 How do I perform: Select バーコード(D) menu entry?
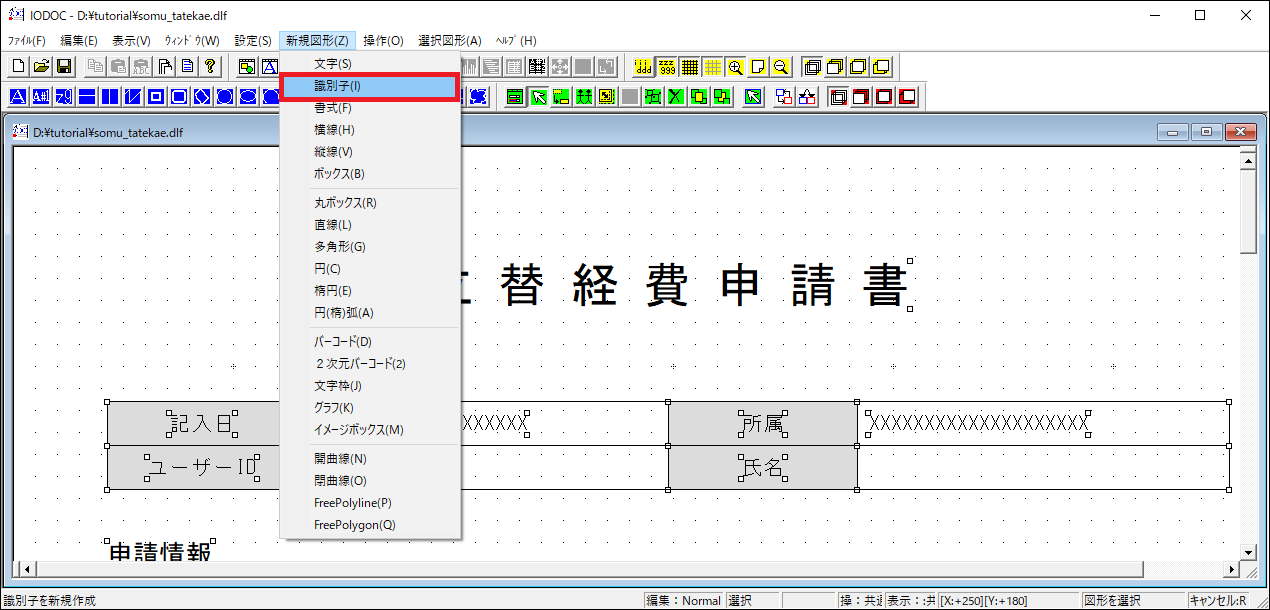click(x=343, y=342)
